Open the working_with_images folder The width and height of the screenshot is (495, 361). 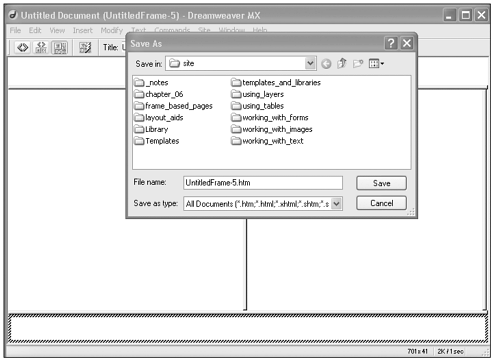point(272,129)
